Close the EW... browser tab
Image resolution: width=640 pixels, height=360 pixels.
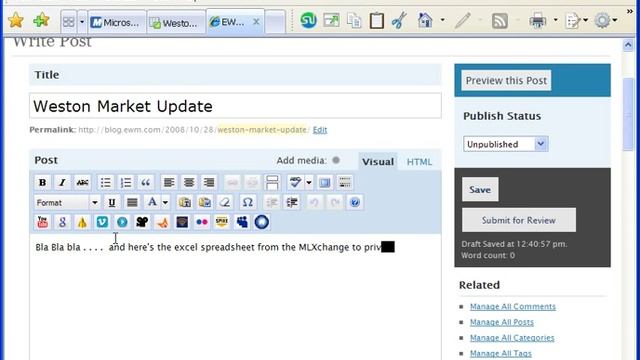click(x=256, y=22)
